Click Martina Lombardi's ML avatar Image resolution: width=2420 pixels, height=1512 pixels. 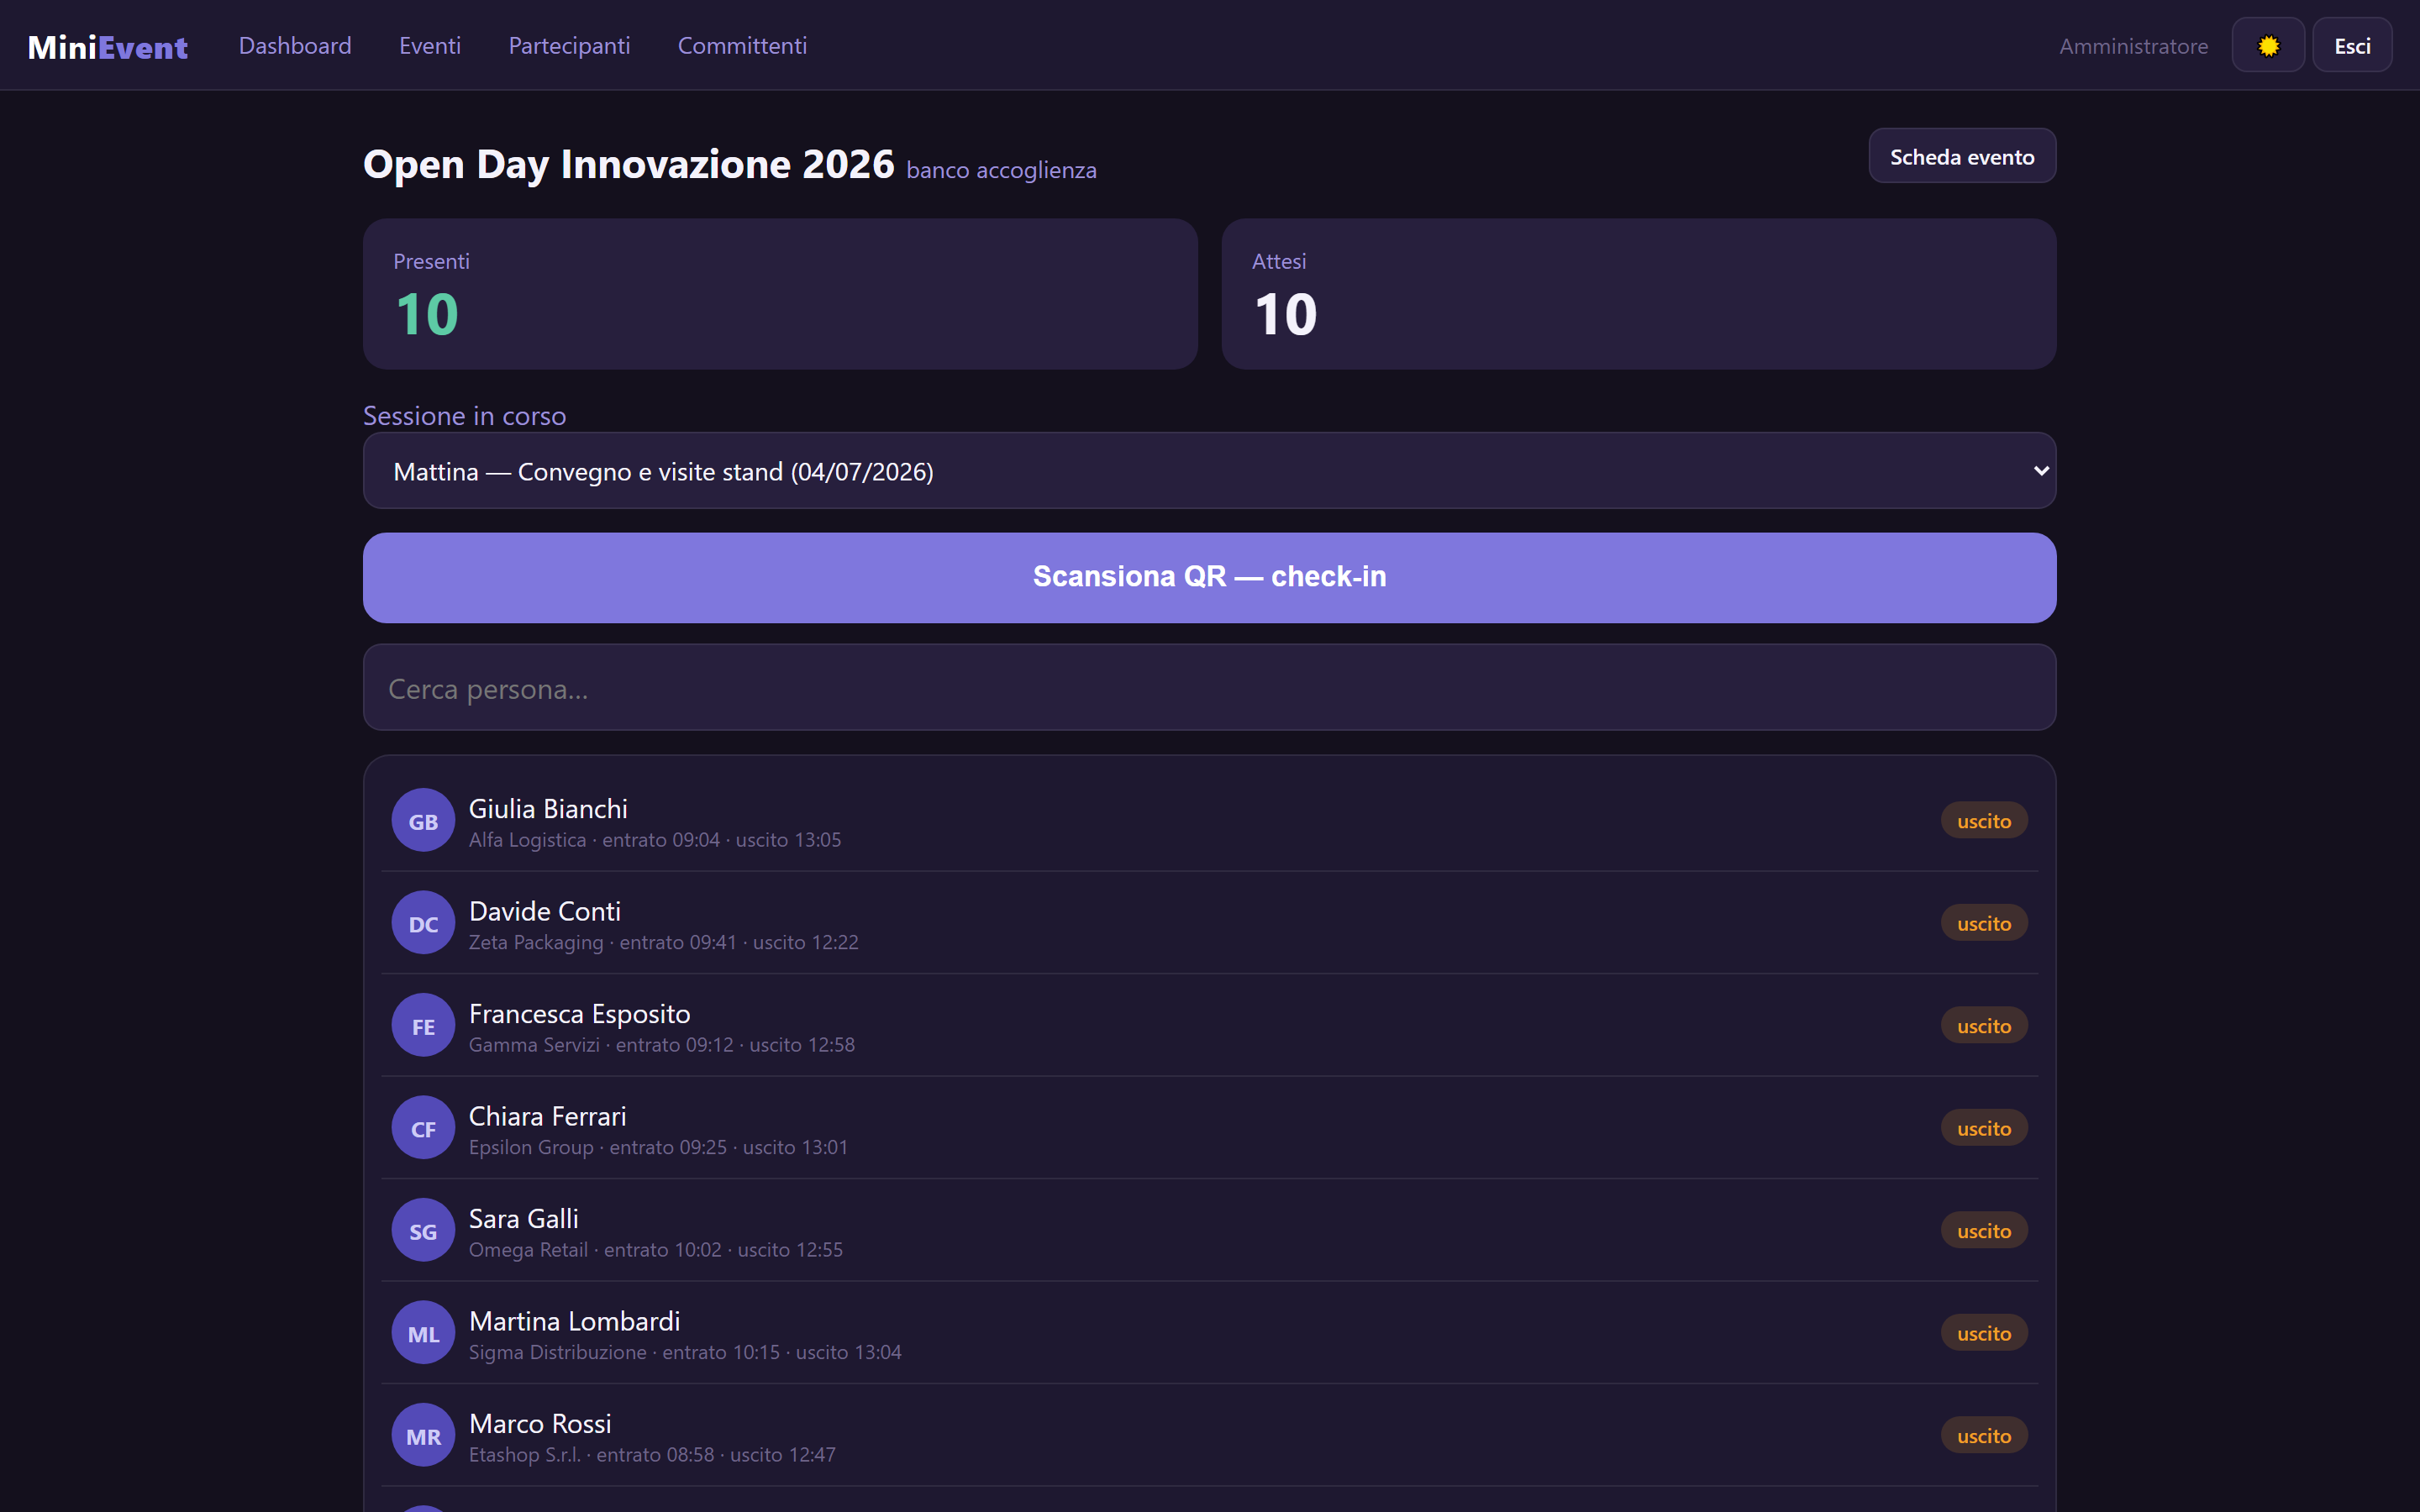click(x=423, y=1333)
